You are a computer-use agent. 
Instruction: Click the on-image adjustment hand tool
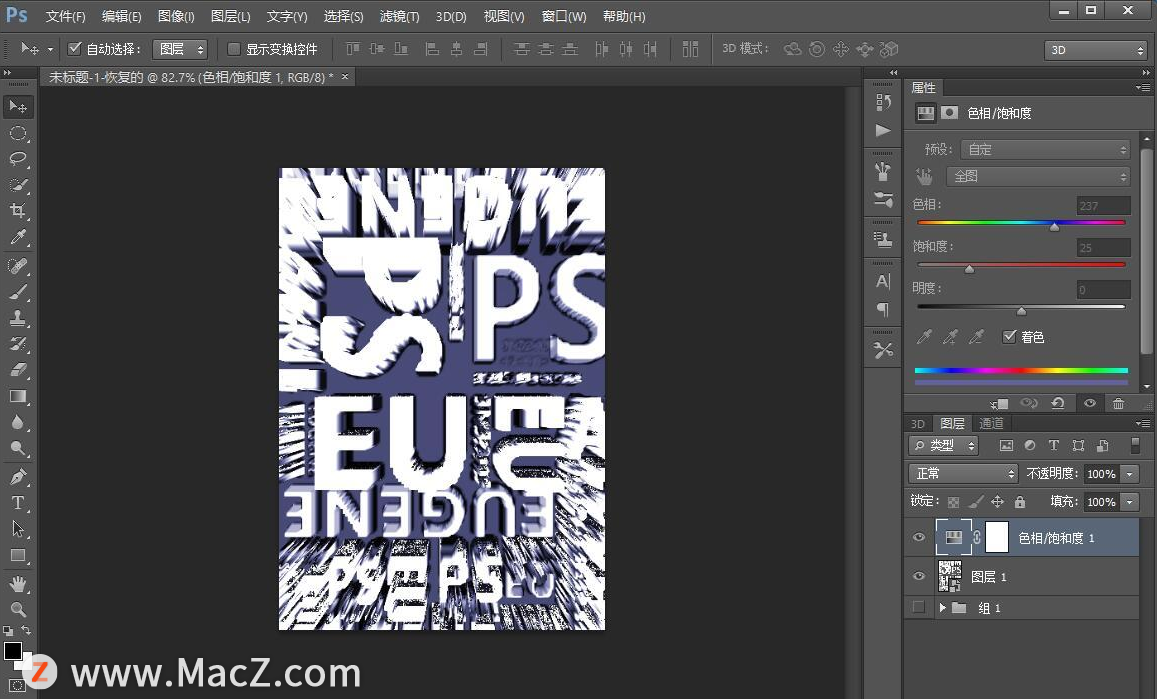(x=924, y=176)
